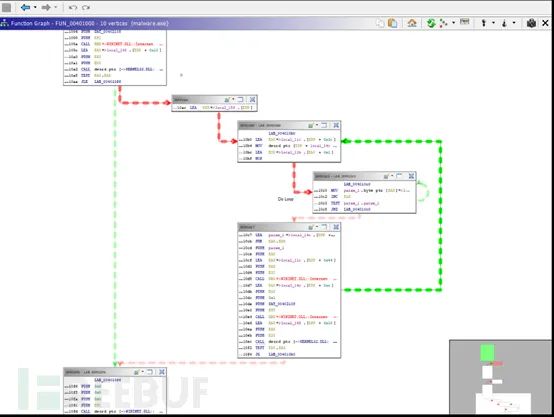Go forward to next location arrow

coord(46,7)
